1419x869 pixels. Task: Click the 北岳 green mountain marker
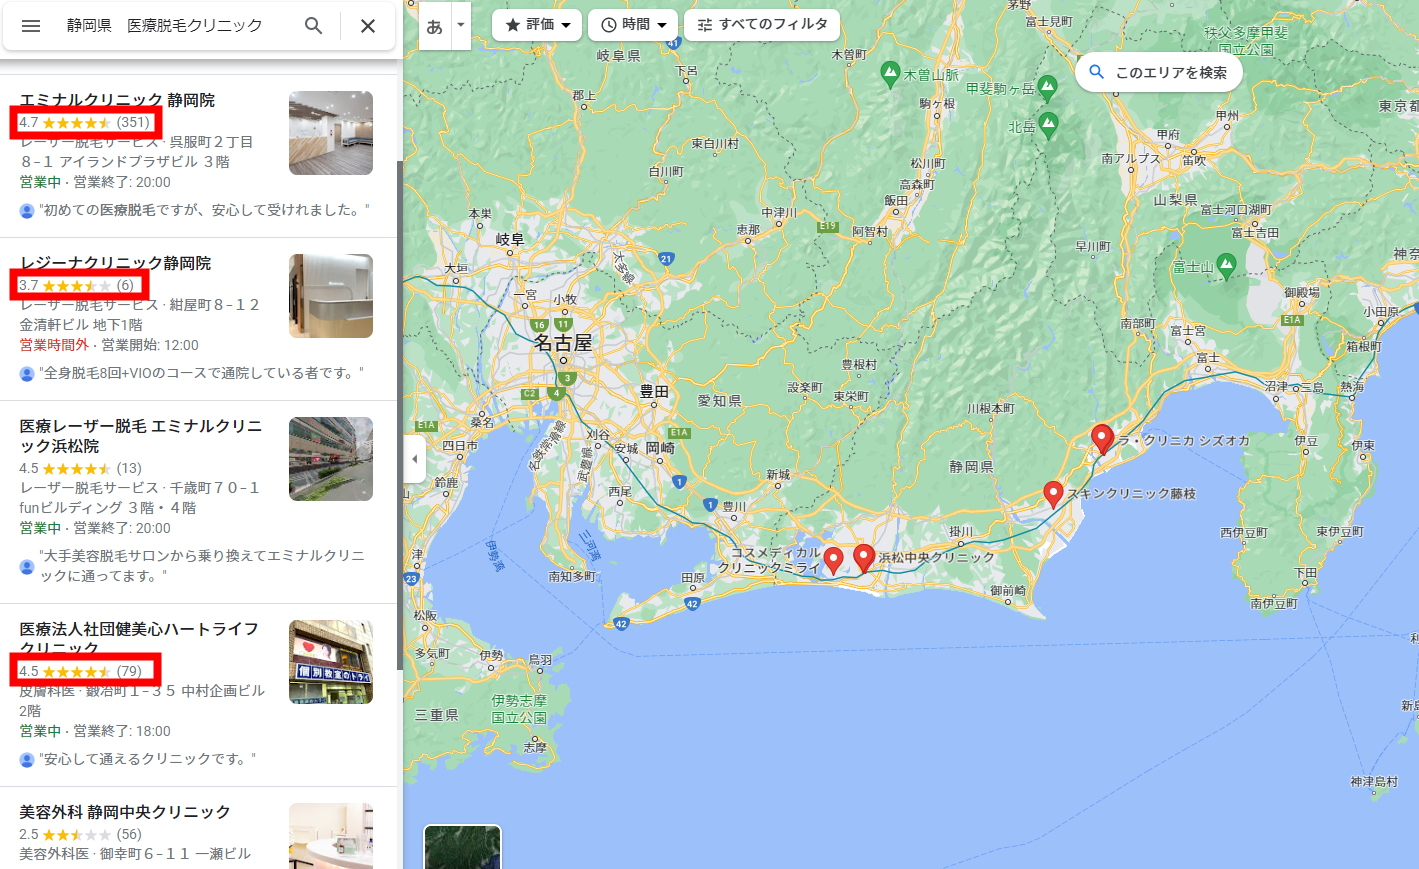[x=1048, y=126]
